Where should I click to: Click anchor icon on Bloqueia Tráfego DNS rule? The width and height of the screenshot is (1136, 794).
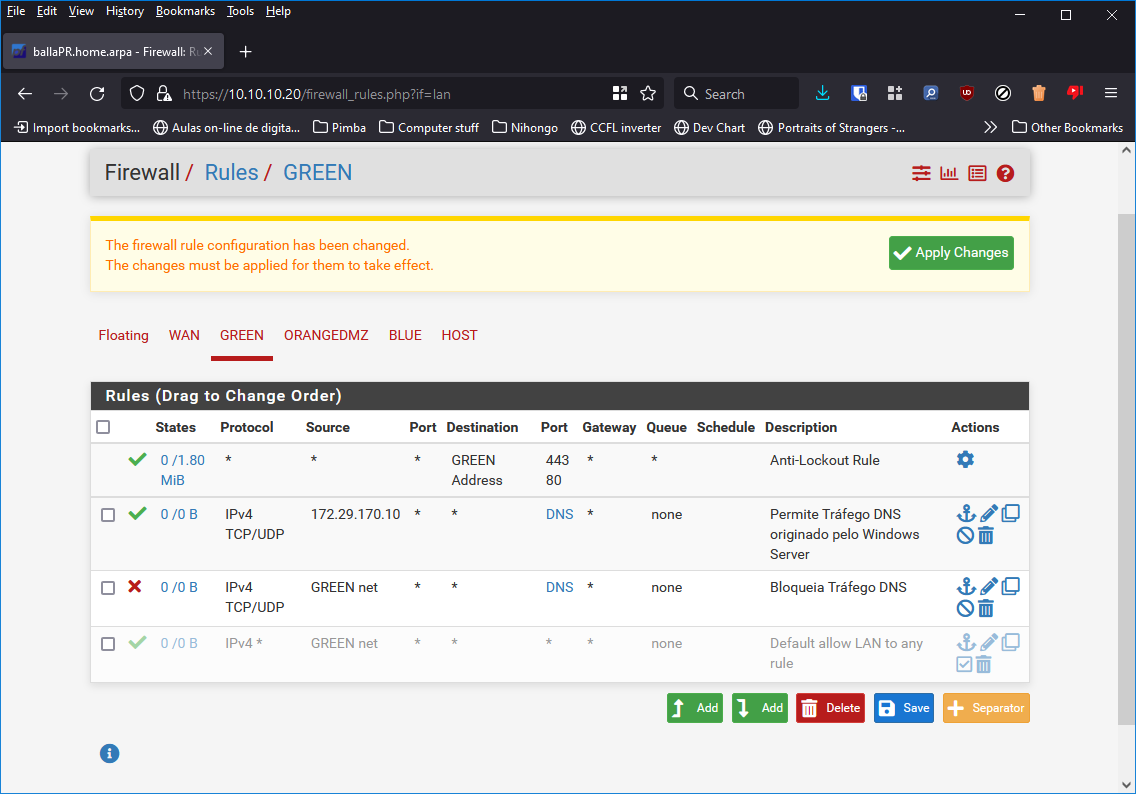pyautogui.click(x=965, y=587)
